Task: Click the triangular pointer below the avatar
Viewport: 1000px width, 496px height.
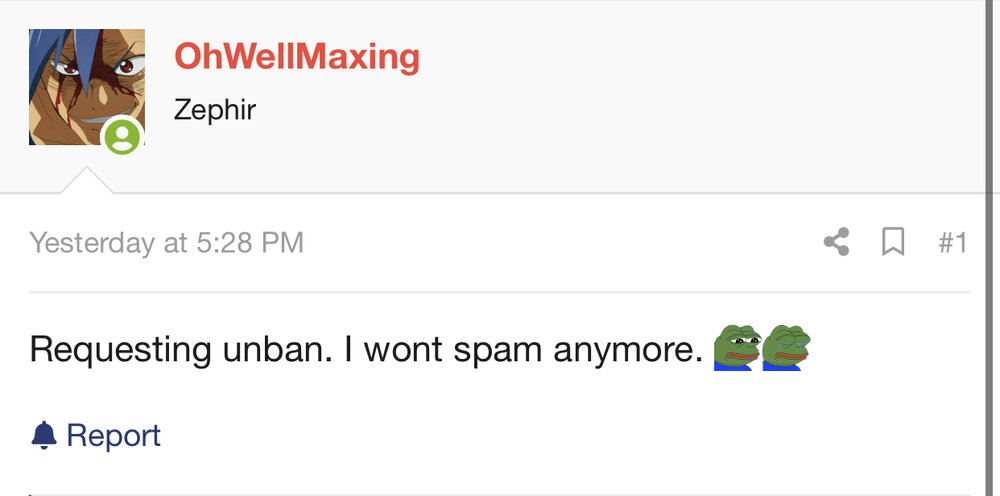Action: click(86, 182)
